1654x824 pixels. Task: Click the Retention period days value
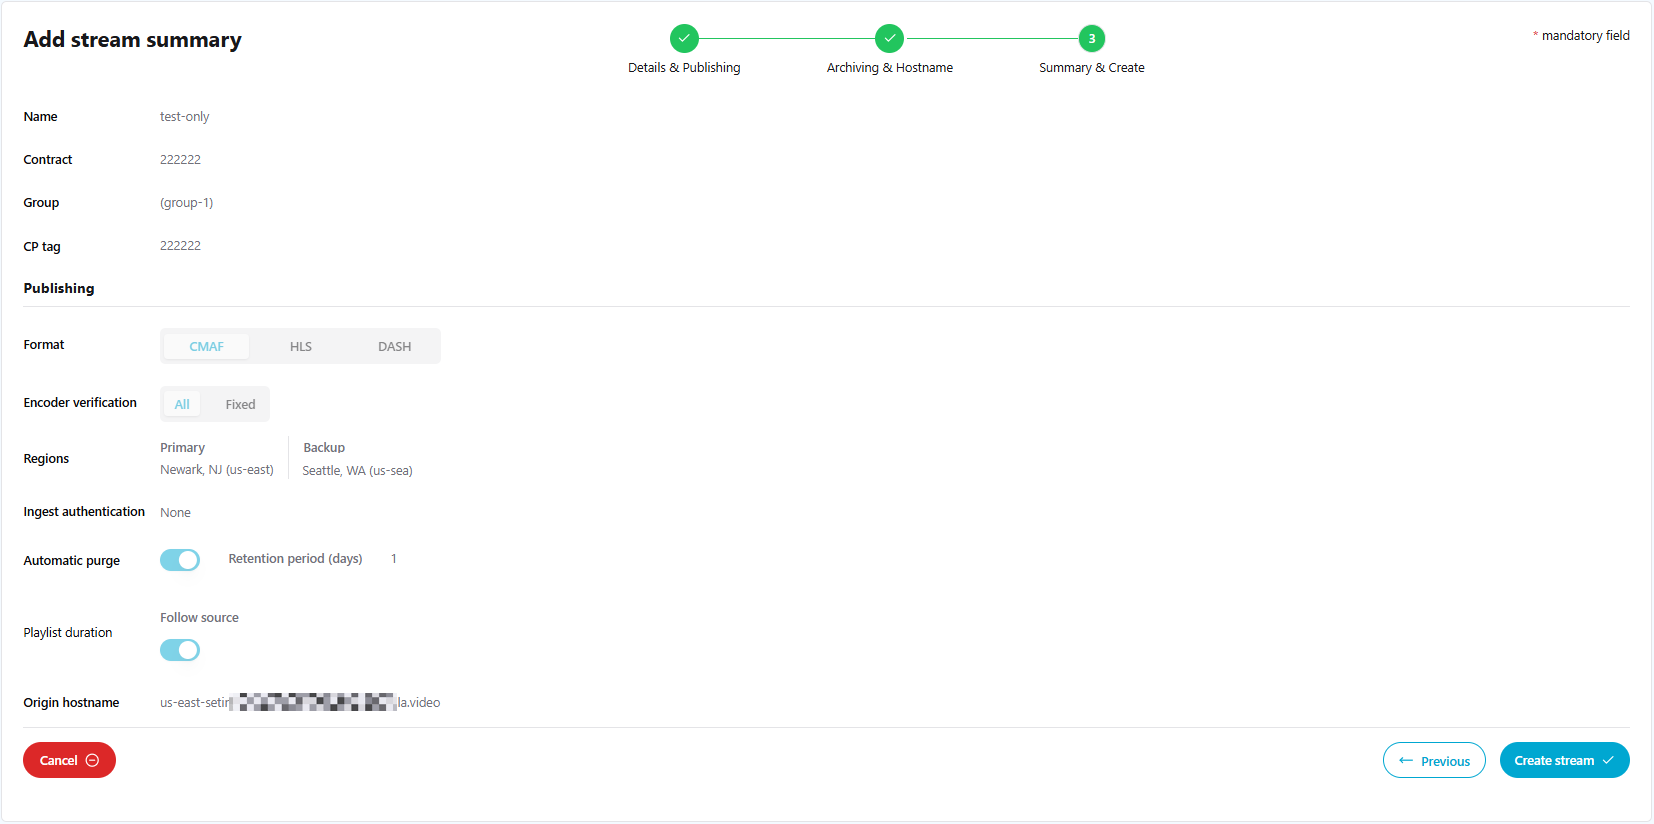(x=394, y=559)
